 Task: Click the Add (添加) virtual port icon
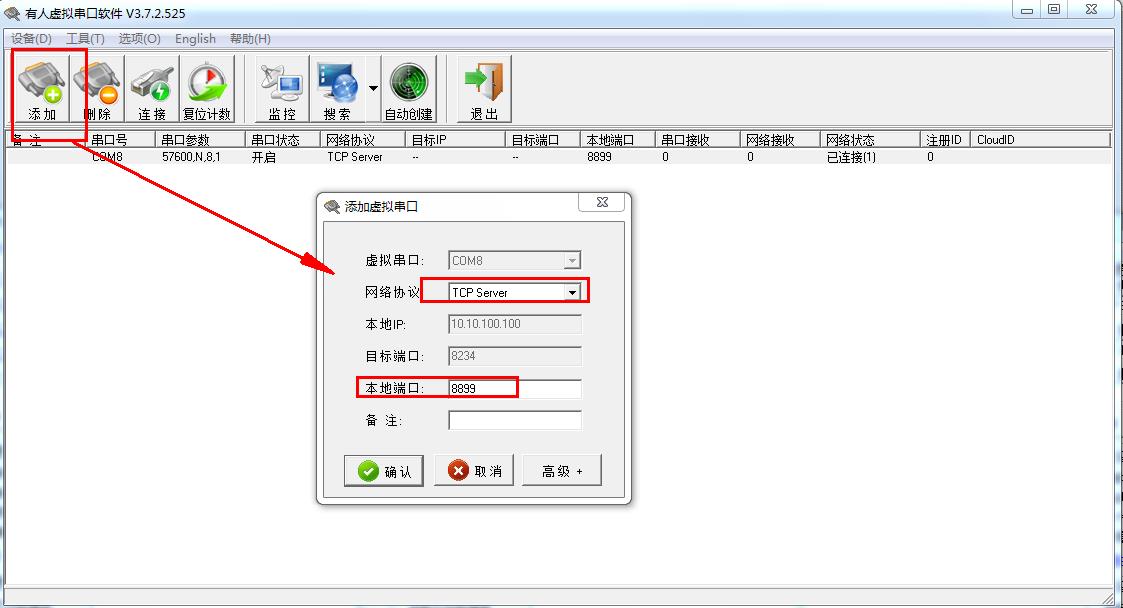(x=42, y=89)
